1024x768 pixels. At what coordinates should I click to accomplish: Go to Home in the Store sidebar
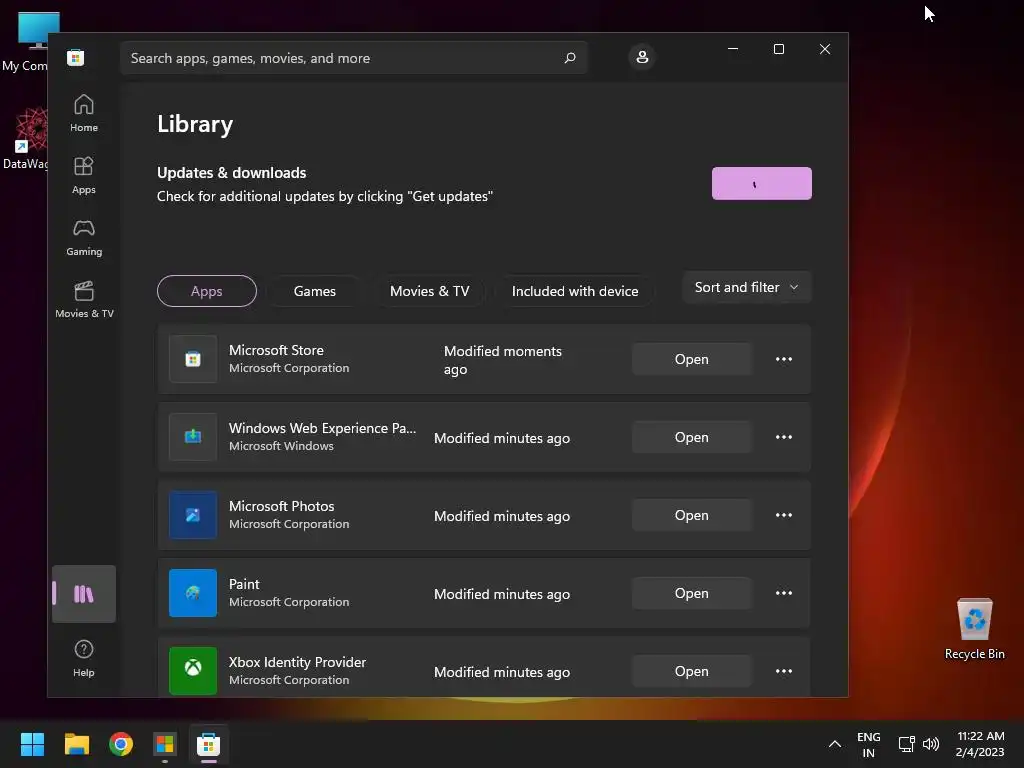[84, 113]
